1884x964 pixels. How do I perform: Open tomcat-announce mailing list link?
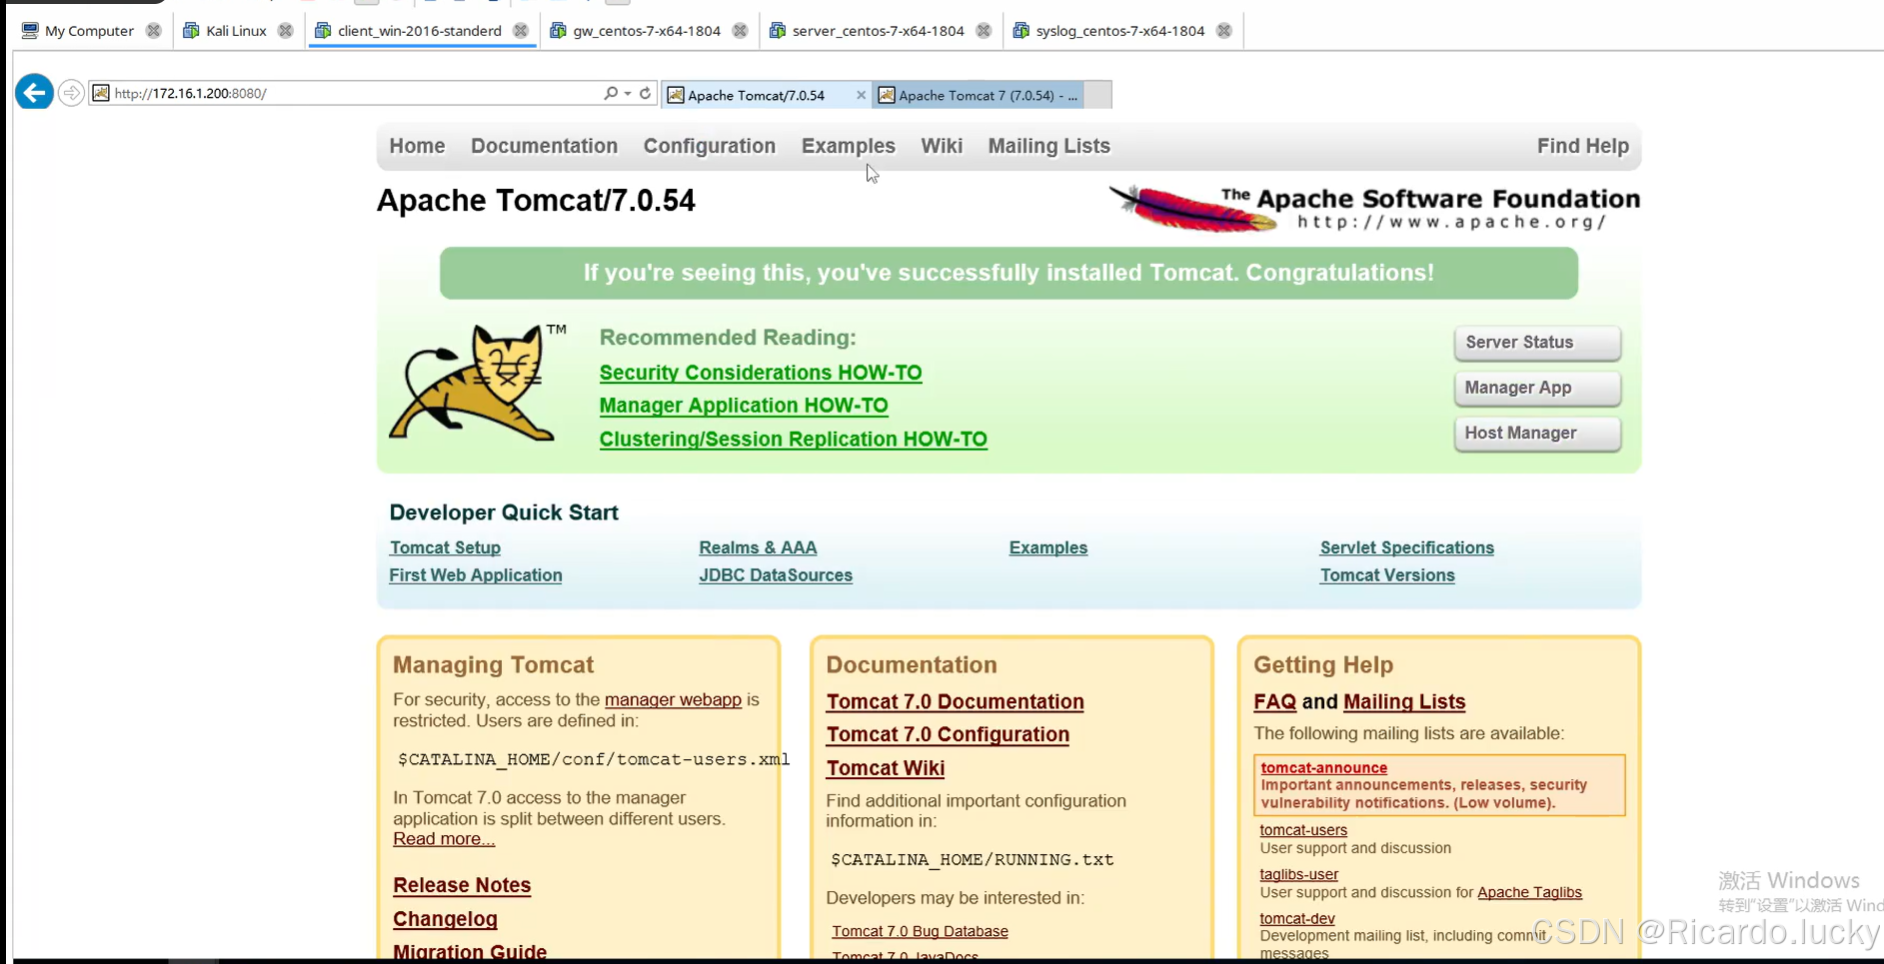1323,768
